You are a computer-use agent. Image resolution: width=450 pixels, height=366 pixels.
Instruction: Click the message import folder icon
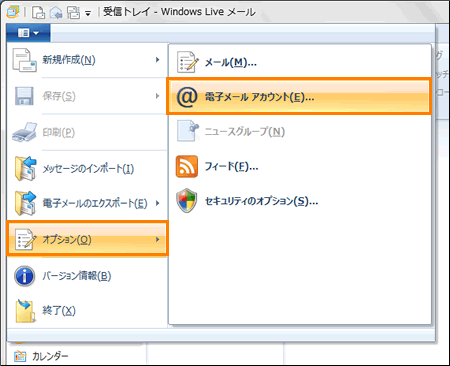25,168
